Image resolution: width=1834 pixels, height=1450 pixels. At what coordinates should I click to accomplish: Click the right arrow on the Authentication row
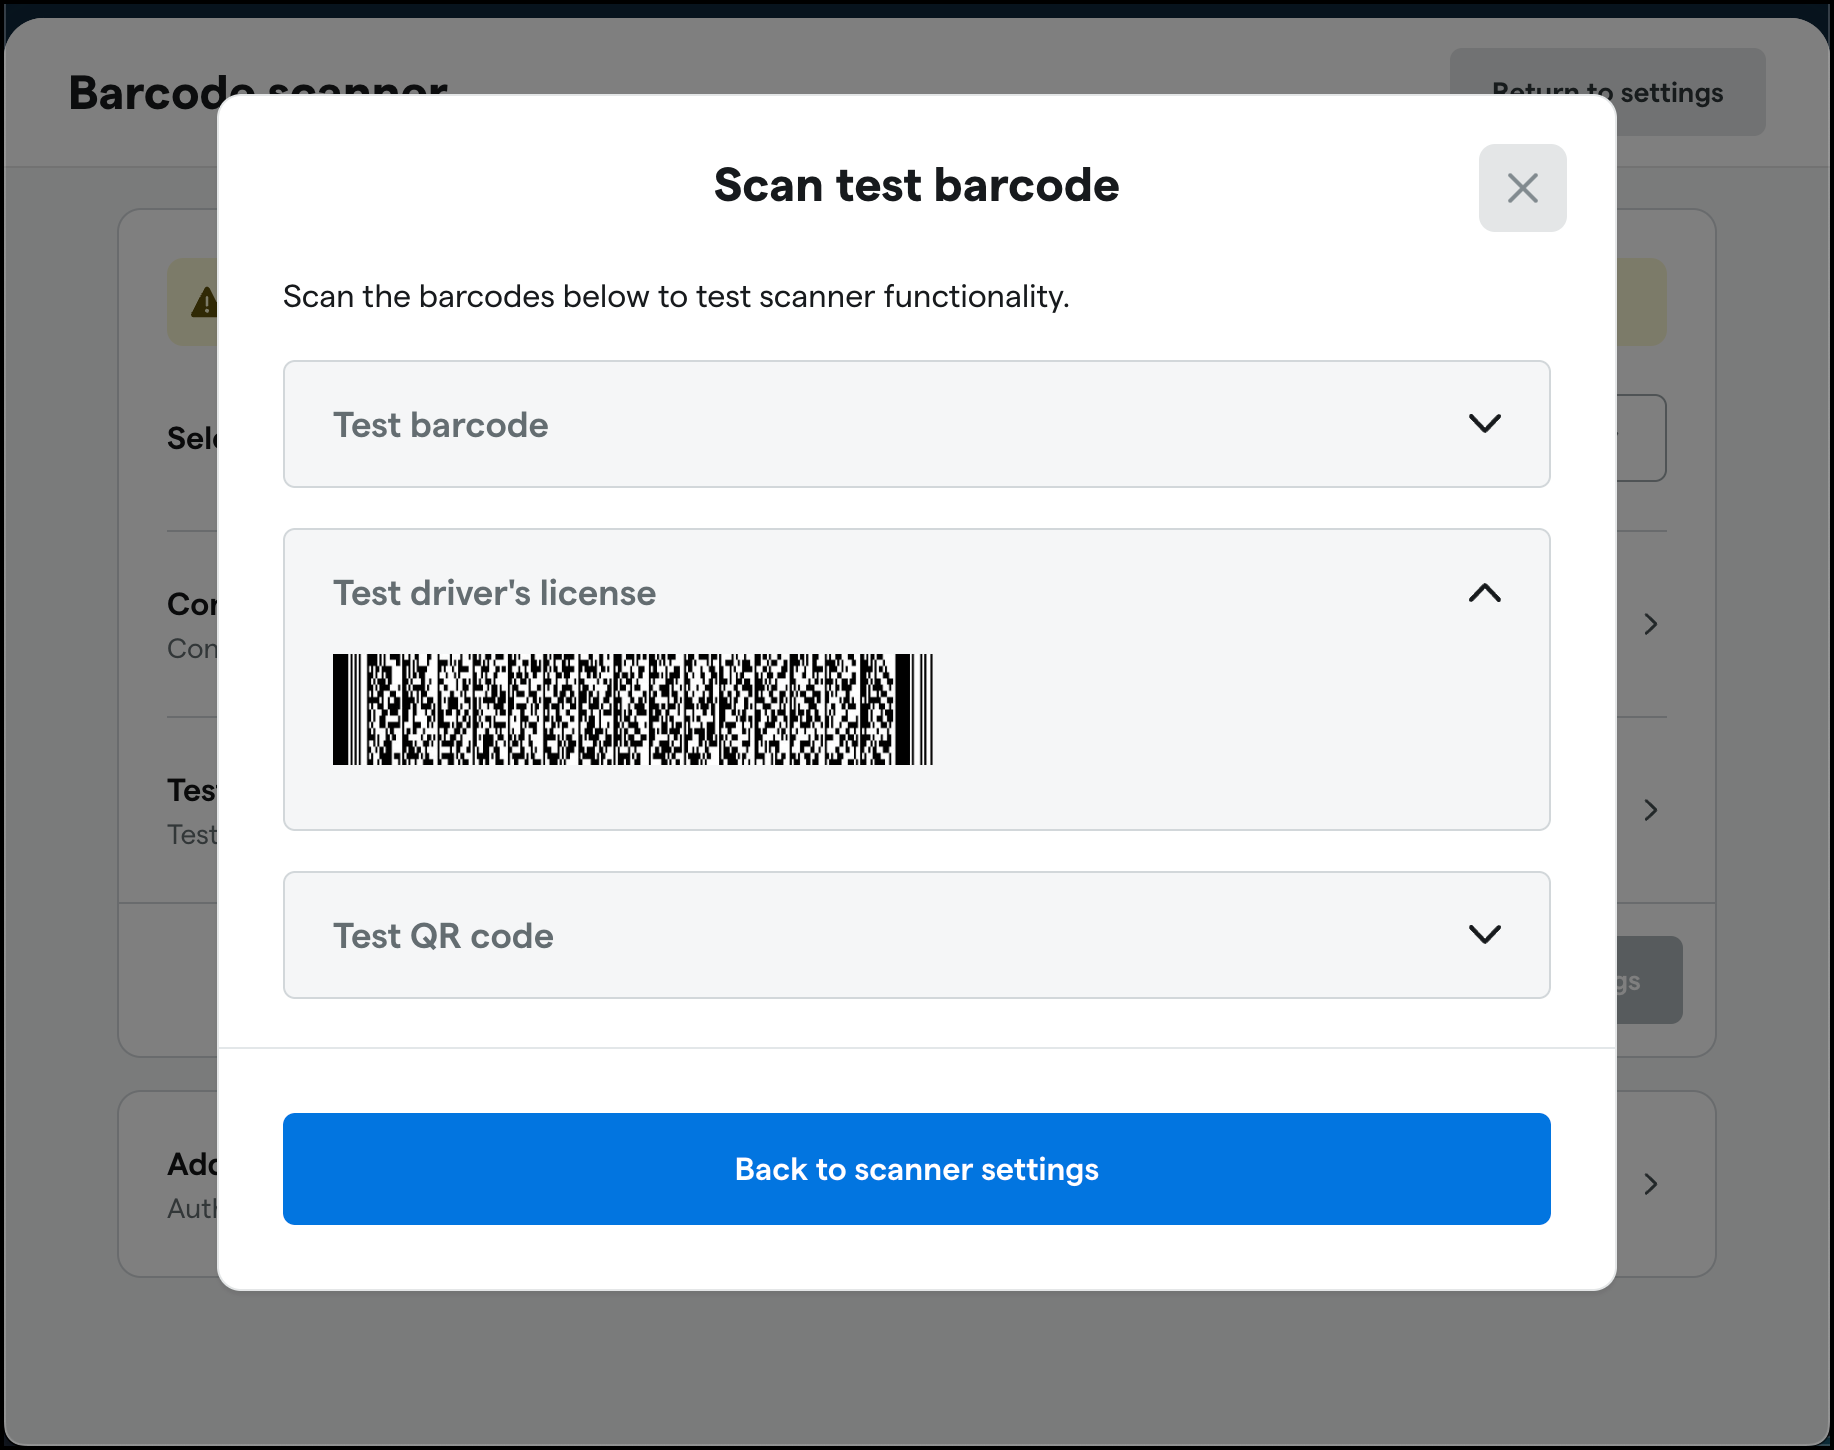coord(1650,1185)
